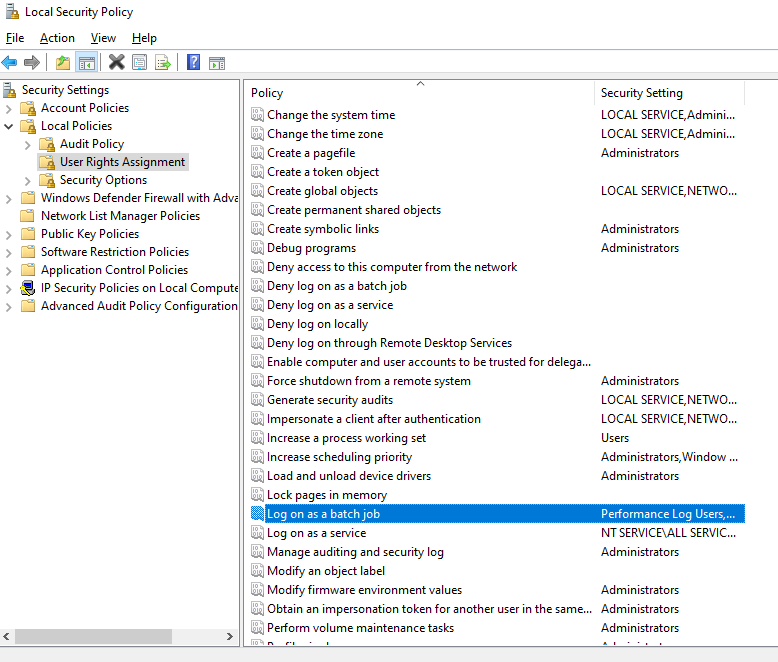Click the blue Help question mark icon

pos(194,63)
